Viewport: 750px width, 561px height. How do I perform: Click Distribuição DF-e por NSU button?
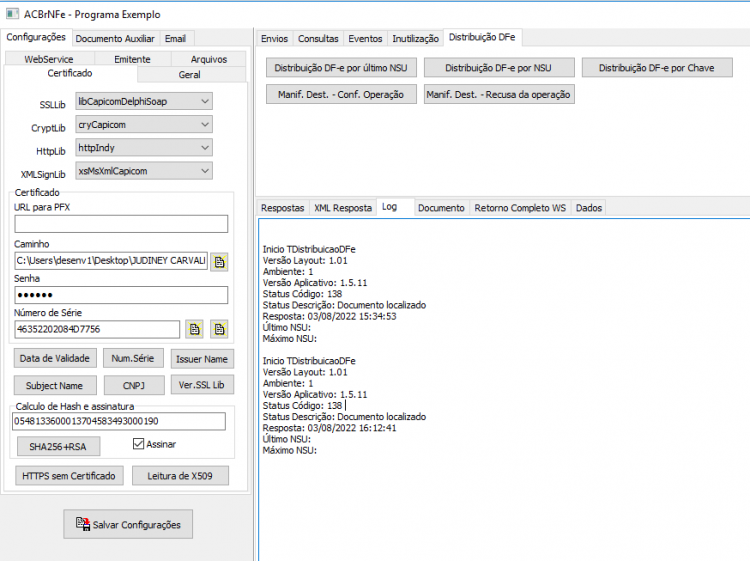pos(499,68)
